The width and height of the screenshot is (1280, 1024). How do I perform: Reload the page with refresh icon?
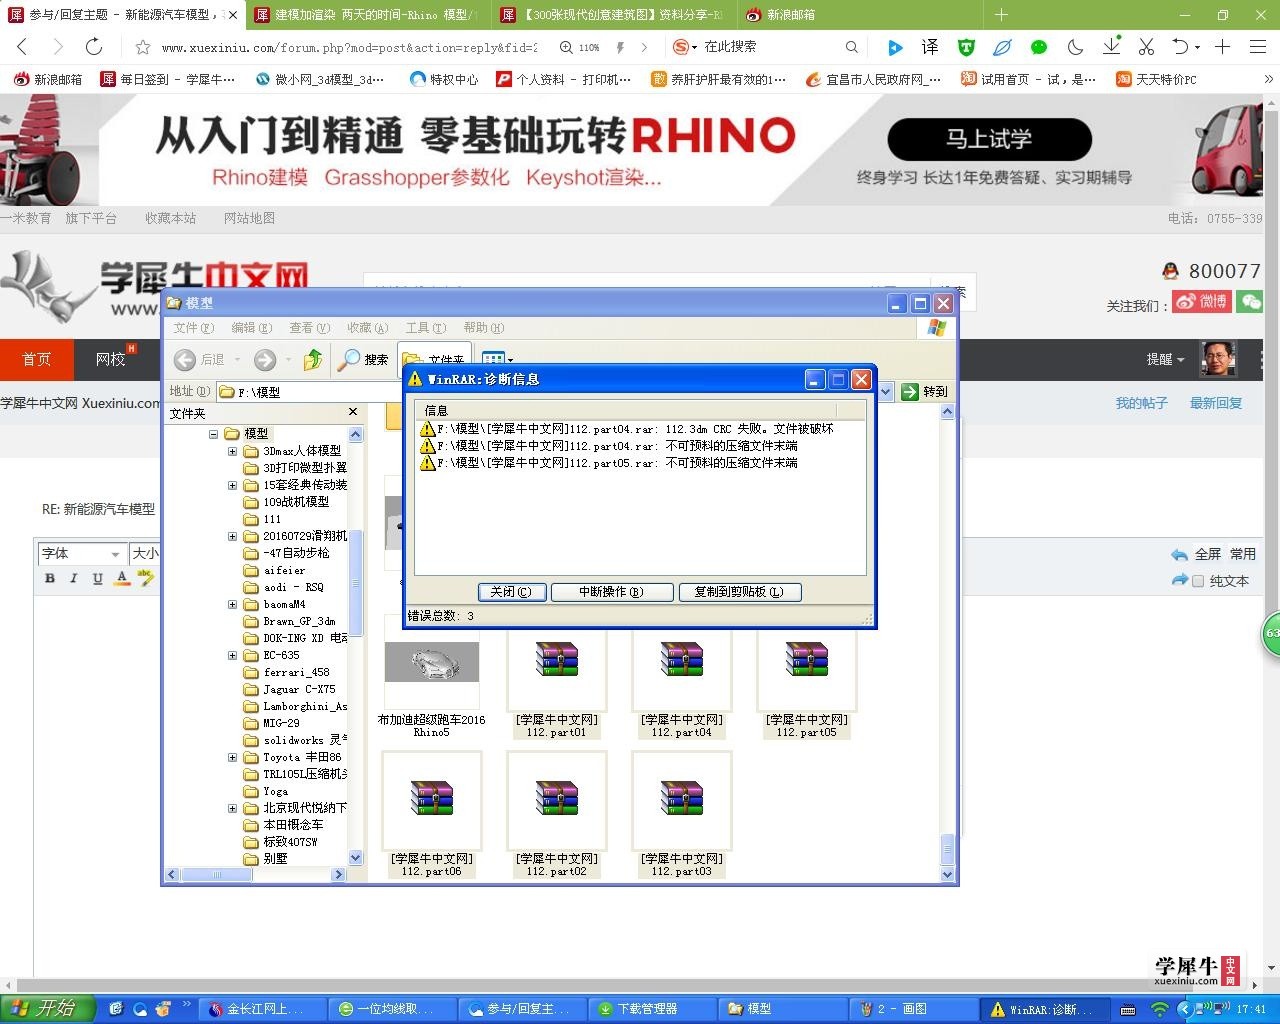coord(93,47)
